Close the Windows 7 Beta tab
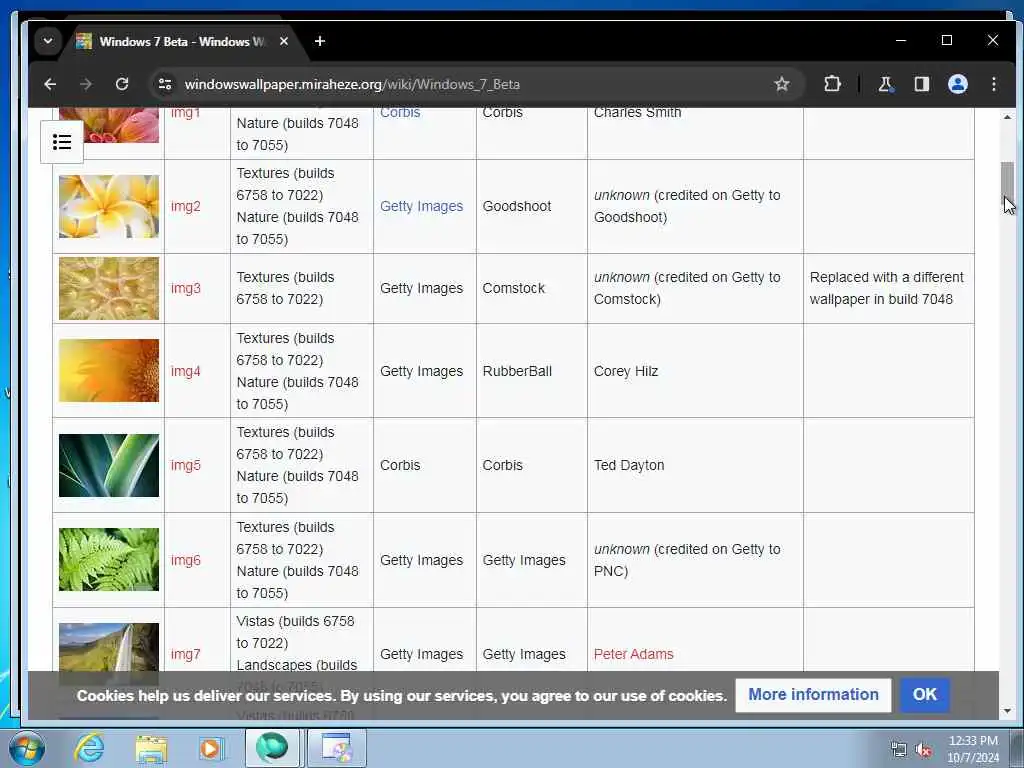The height and width of the screenshot is (768, 1024). (x=283, y=41)
